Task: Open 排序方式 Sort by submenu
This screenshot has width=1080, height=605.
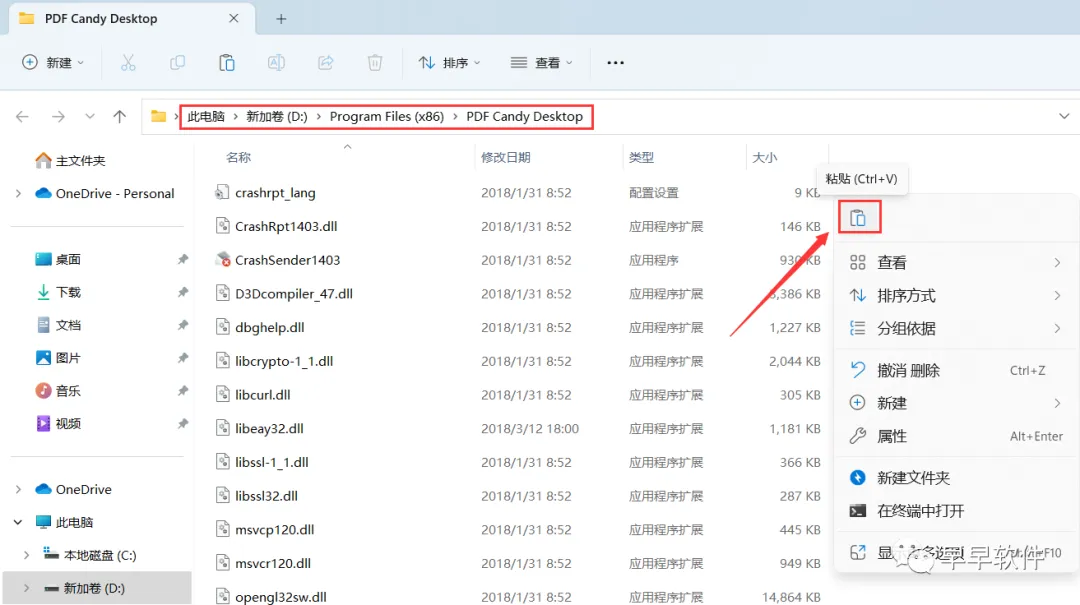Action: [956, 296]
